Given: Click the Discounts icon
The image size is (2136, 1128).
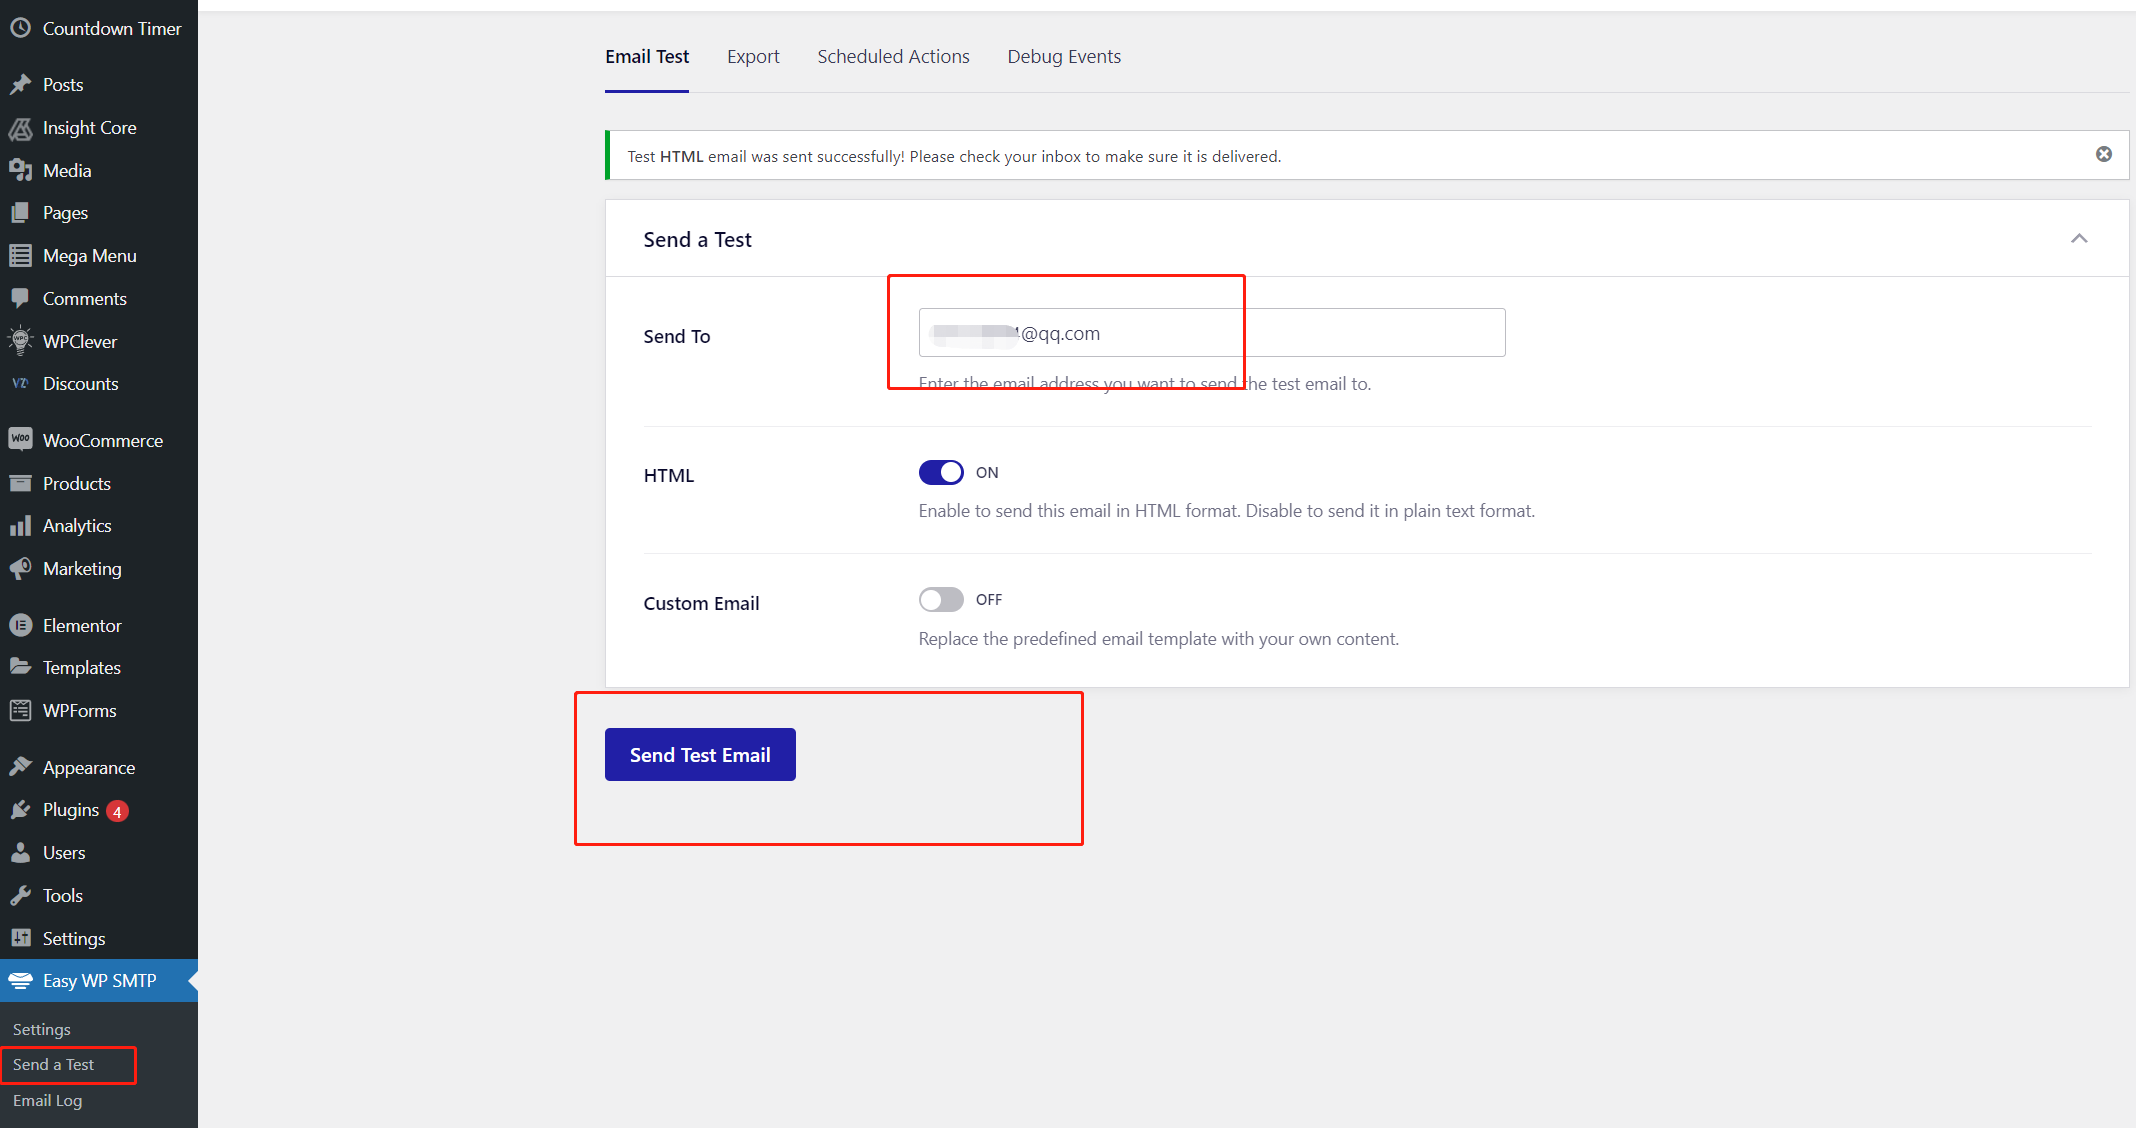Looking at the screenshot, I should tap(20, 383).
